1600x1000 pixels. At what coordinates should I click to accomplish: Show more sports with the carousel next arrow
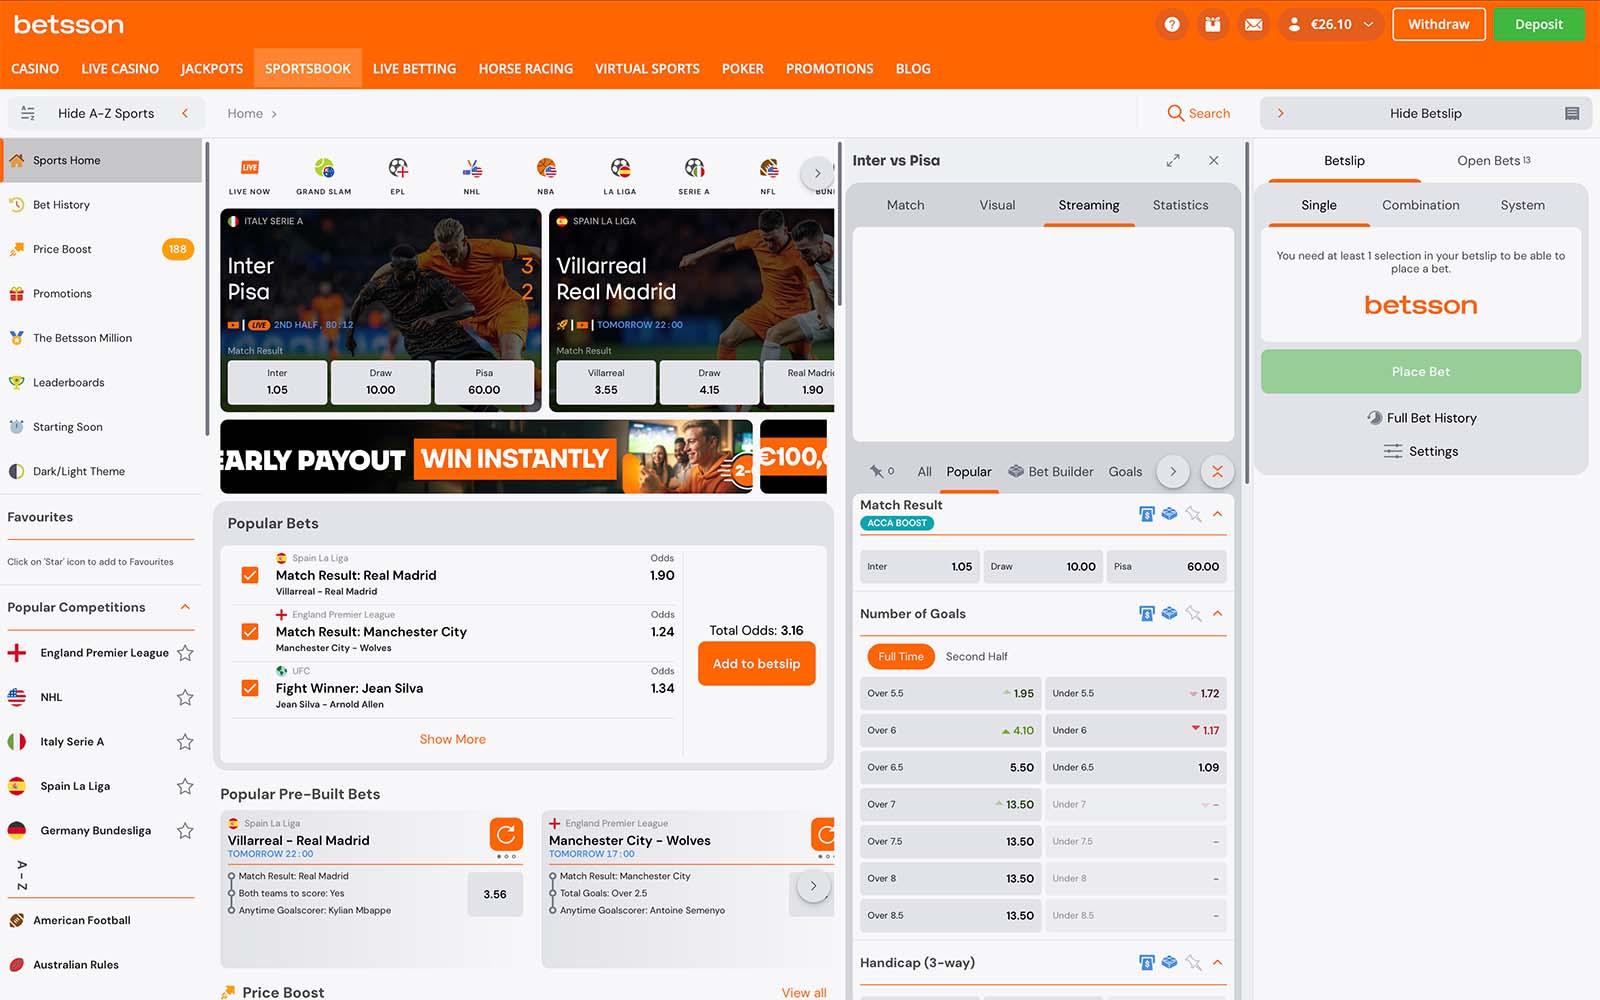click(x=817, y=173)
